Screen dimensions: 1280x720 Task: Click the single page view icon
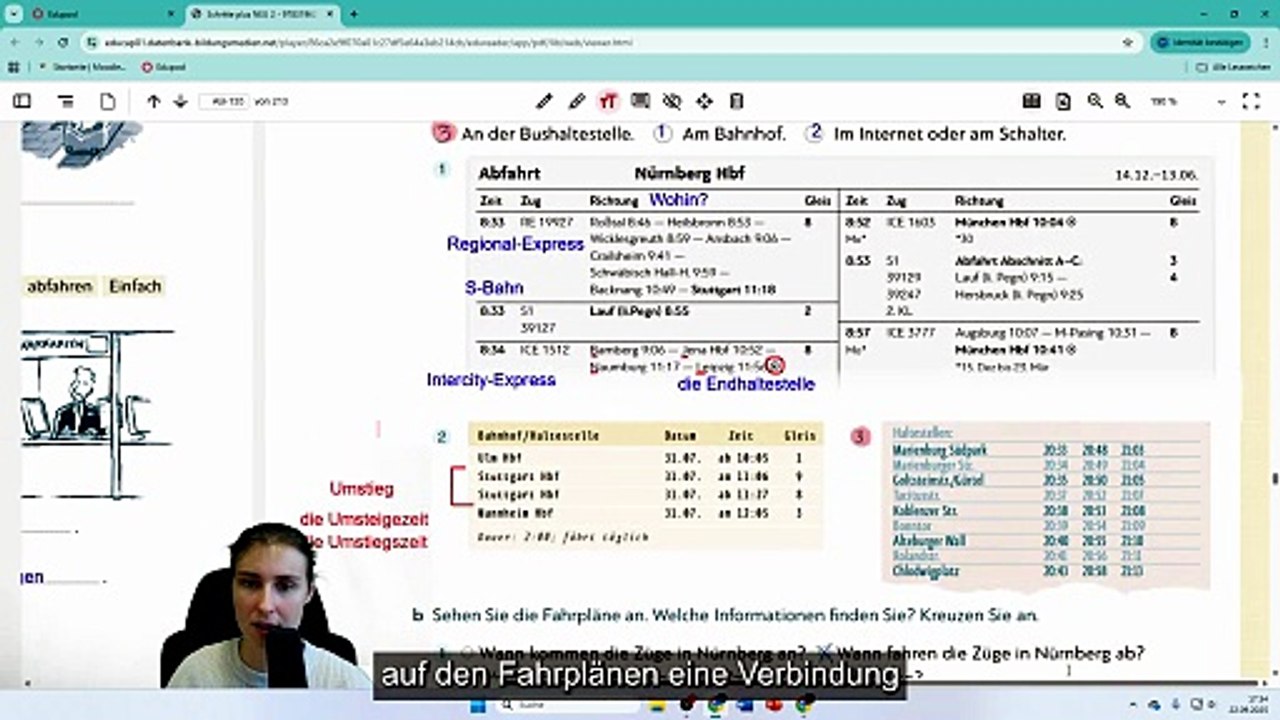107,101
